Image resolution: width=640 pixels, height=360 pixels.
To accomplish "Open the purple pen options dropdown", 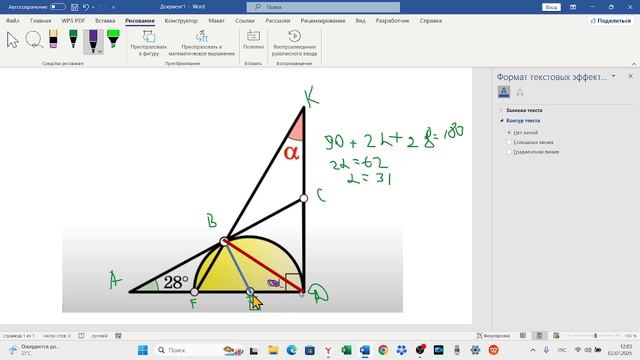I will [100, 52].
